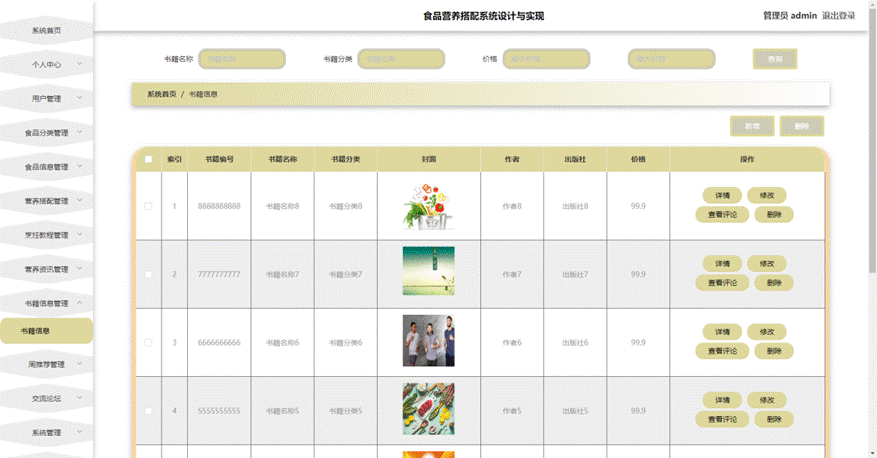Click 查看评论 for 书籍名称8 row
This screenshot has height=458, width=877.
[722, 215]
